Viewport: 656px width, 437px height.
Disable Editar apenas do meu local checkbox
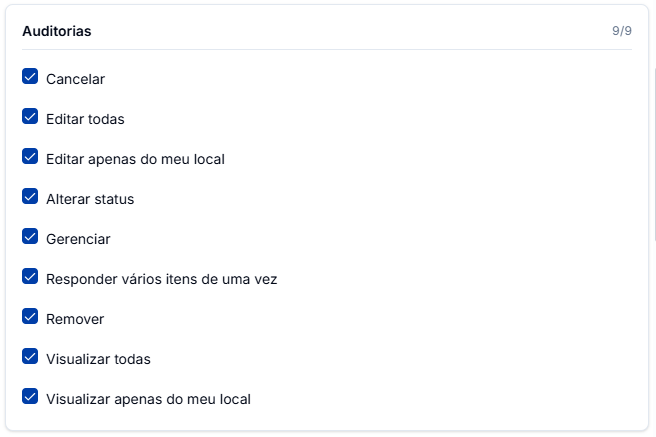pyautogui.click(x=30, y=156)
